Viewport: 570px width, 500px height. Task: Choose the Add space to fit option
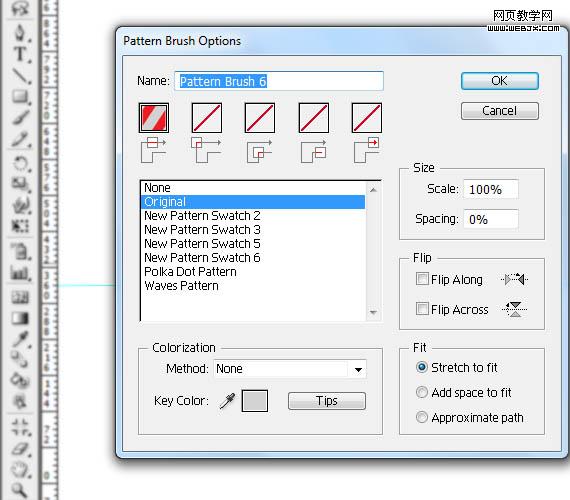click(x=422, y=392)
